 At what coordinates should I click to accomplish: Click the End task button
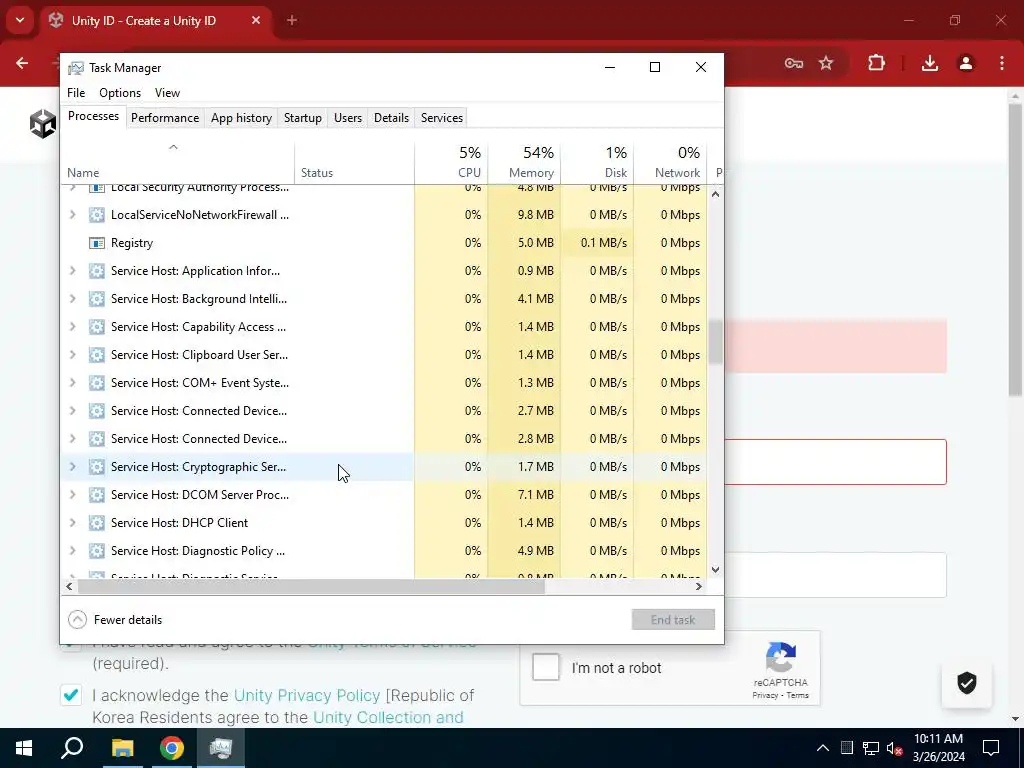click(x=673, y=620)
